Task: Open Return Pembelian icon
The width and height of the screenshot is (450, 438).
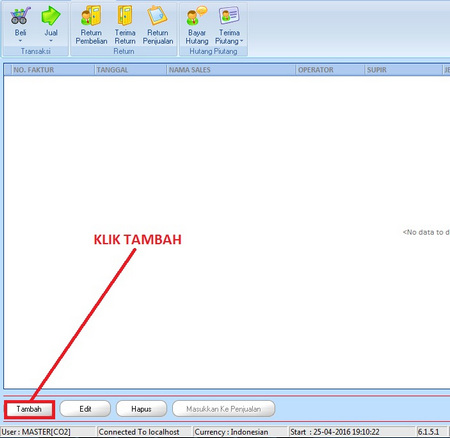Action: point(91,16)
